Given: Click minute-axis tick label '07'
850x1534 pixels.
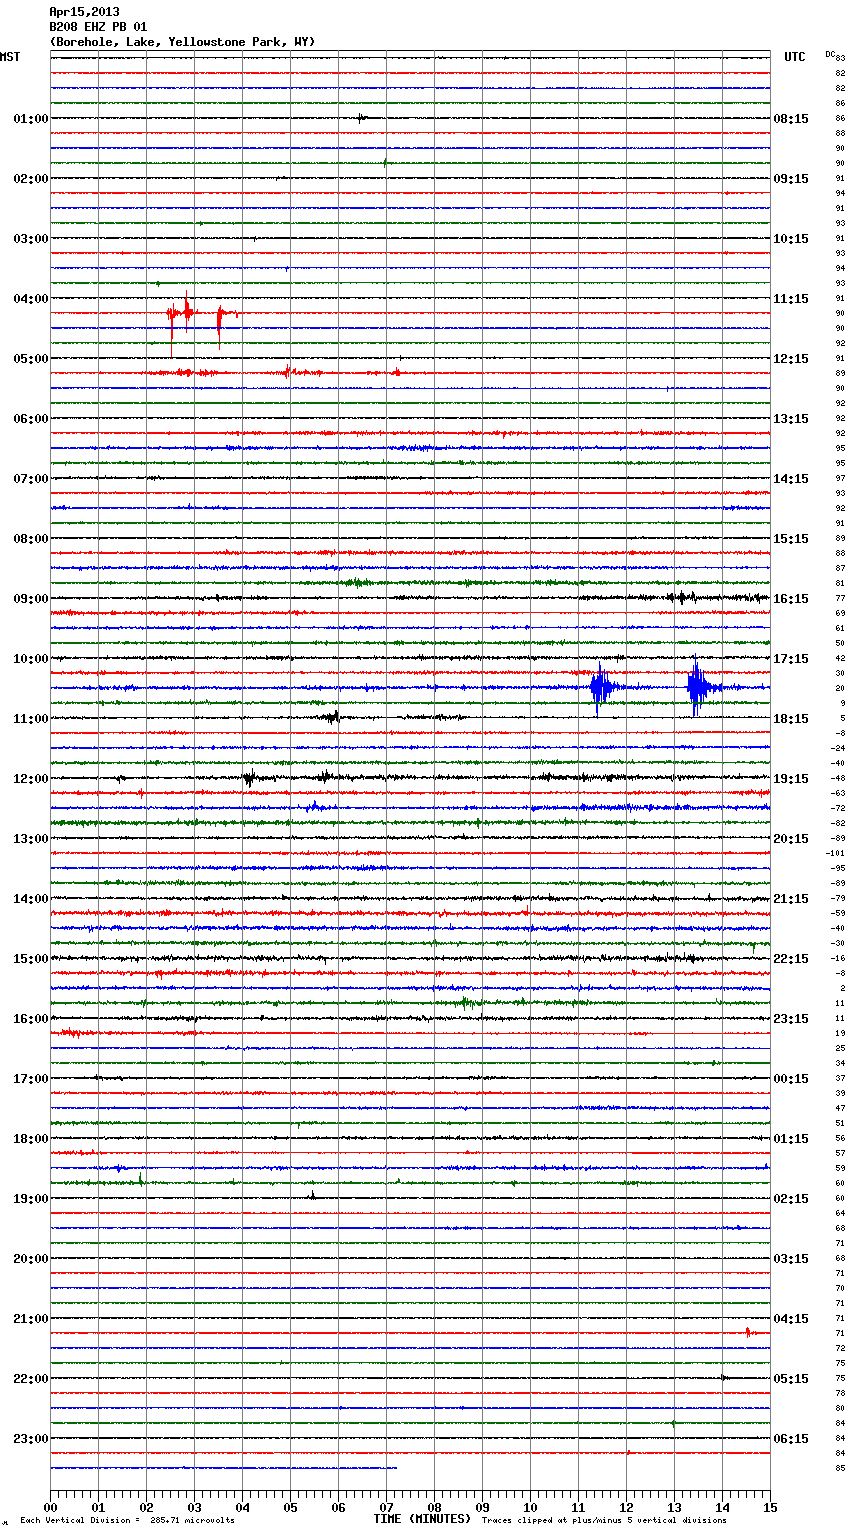Looking at the screenshot, I should coord(386,1508).
